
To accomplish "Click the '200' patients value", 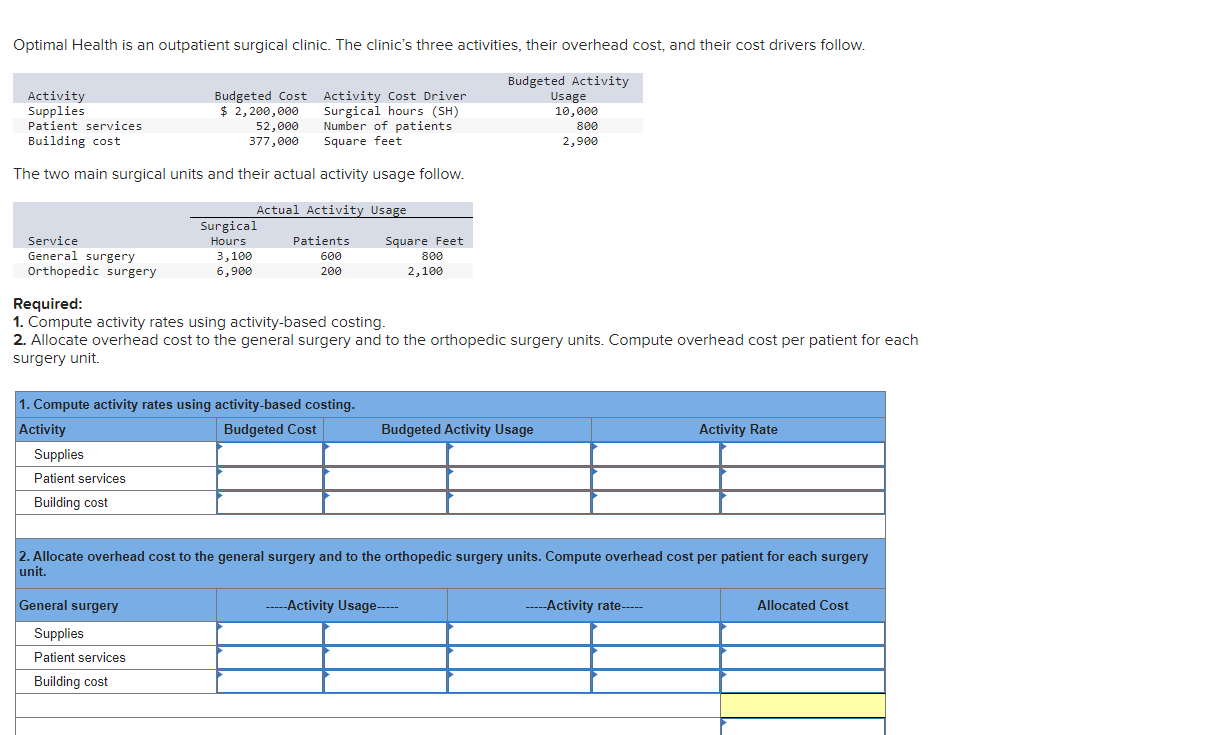I will pos(330,271).
